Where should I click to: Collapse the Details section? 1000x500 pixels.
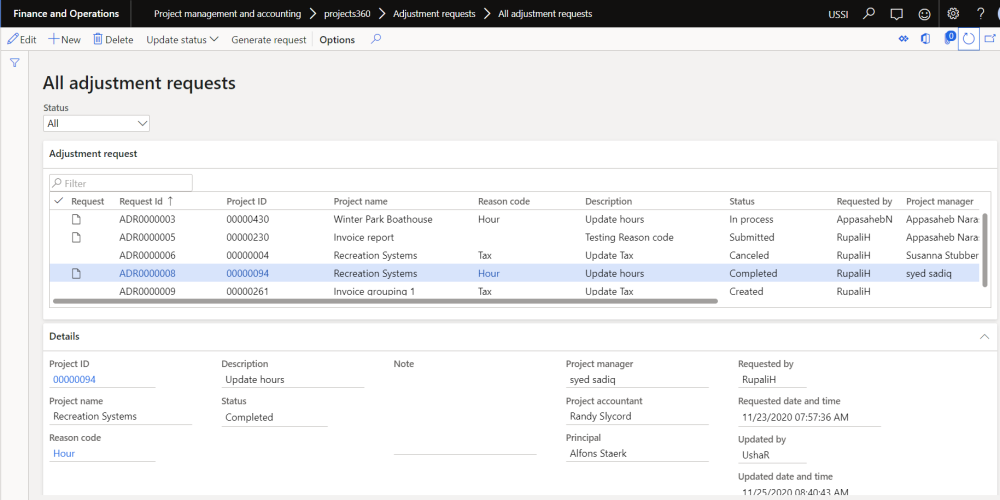click(x=984, y=337)
